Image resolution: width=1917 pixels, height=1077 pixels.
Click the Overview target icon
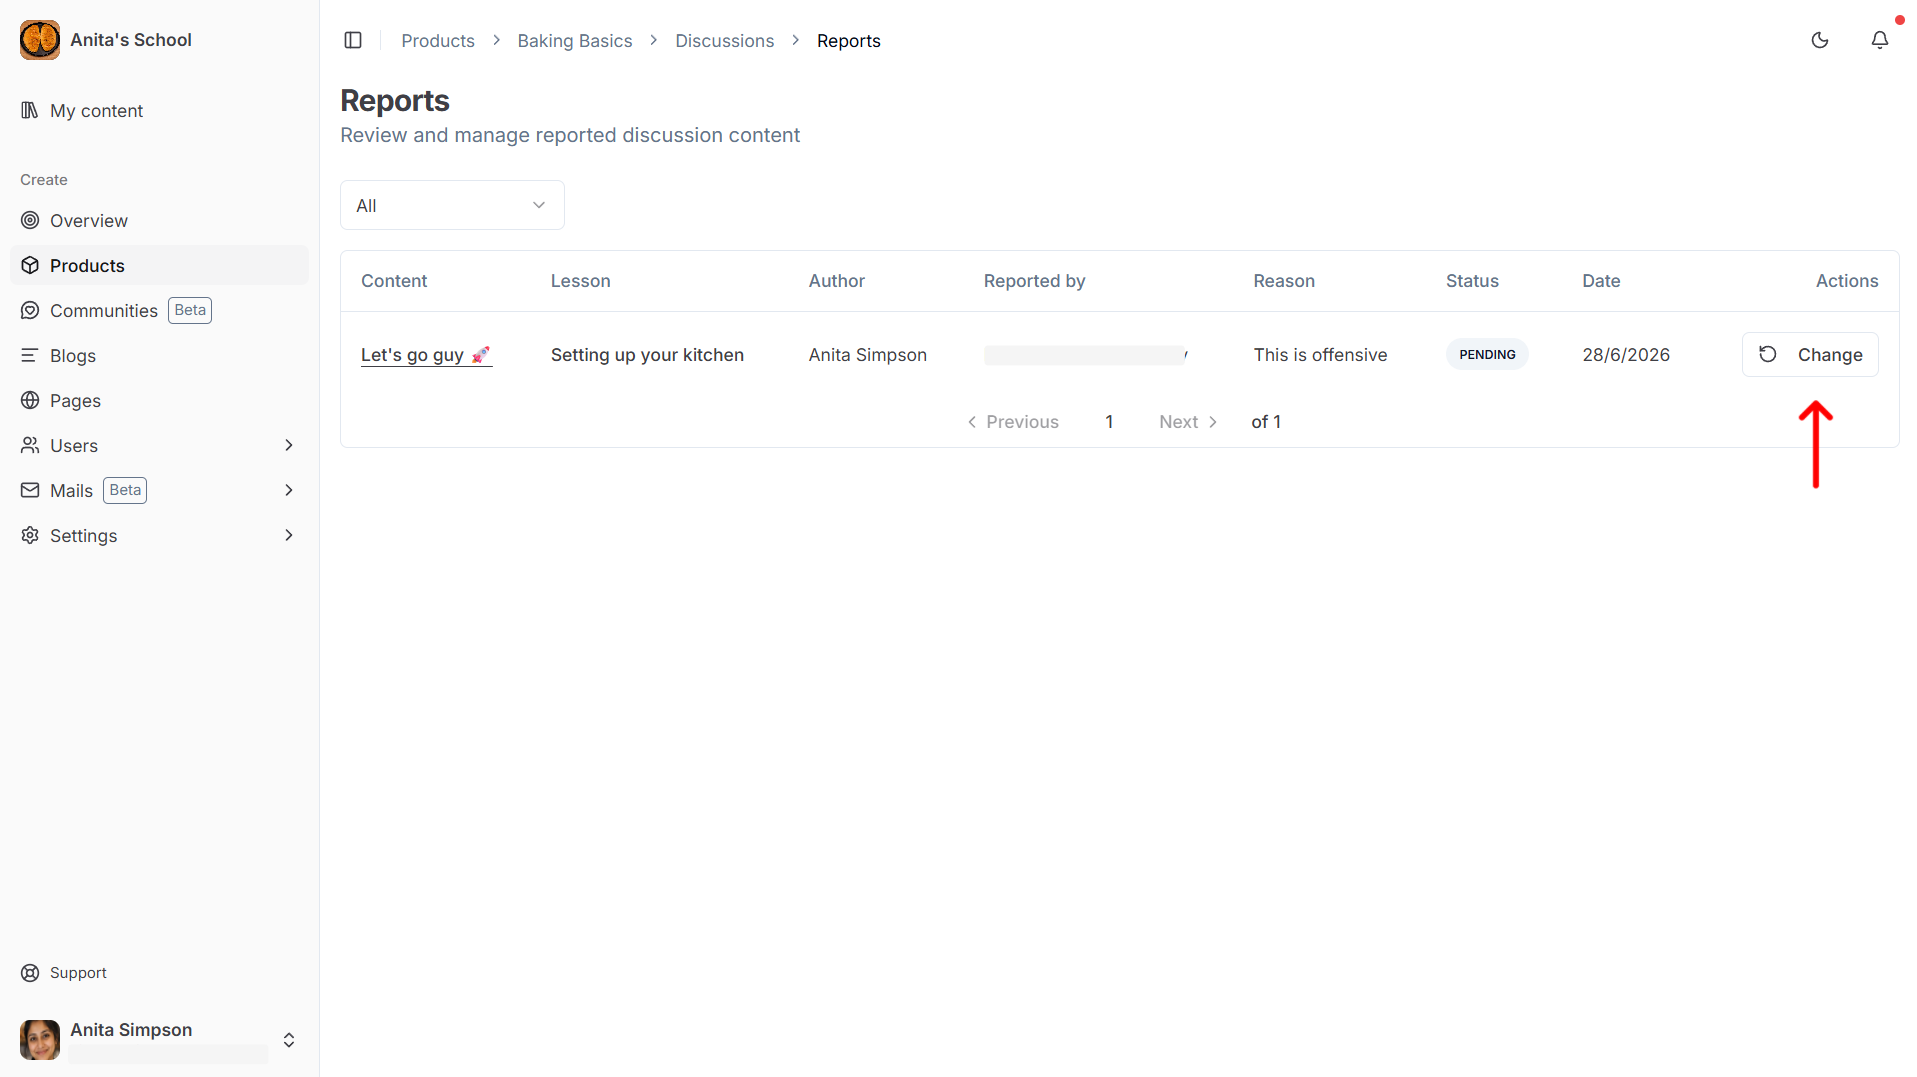click(30, 220)
